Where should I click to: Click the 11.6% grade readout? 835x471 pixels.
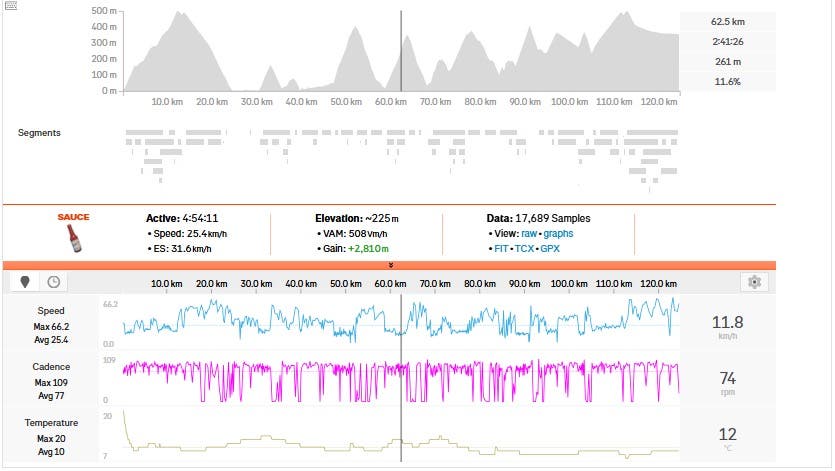pyautogui.click(x=727, y=81)
